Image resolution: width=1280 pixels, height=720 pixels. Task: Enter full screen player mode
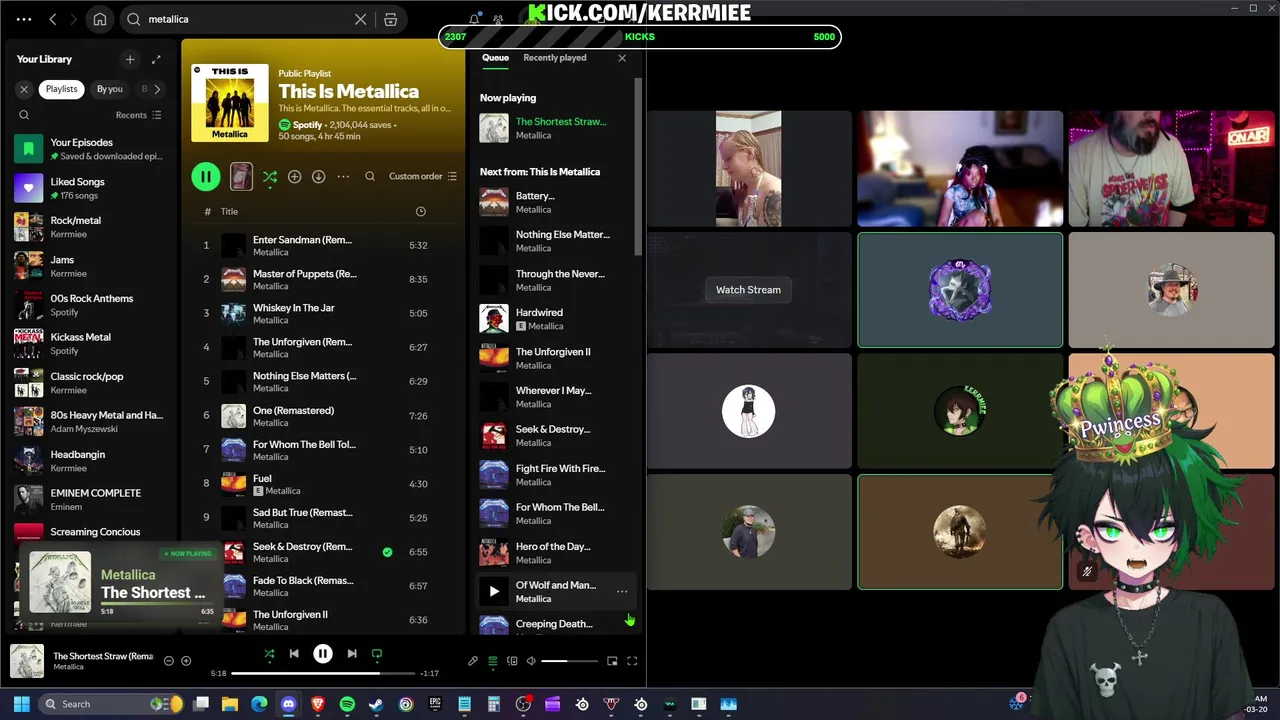[632, 661]
